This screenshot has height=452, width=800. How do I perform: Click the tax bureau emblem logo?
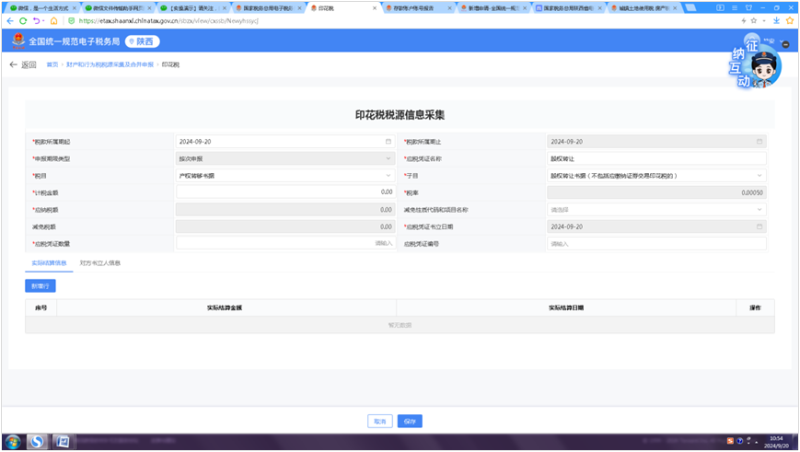pos(18,42)
